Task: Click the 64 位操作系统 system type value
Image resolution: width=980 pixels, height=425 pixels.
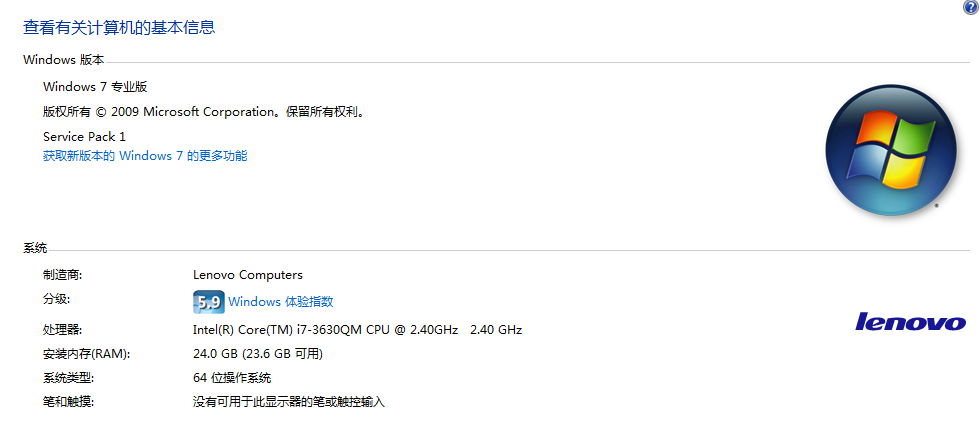Action: (x=232, y=378)
